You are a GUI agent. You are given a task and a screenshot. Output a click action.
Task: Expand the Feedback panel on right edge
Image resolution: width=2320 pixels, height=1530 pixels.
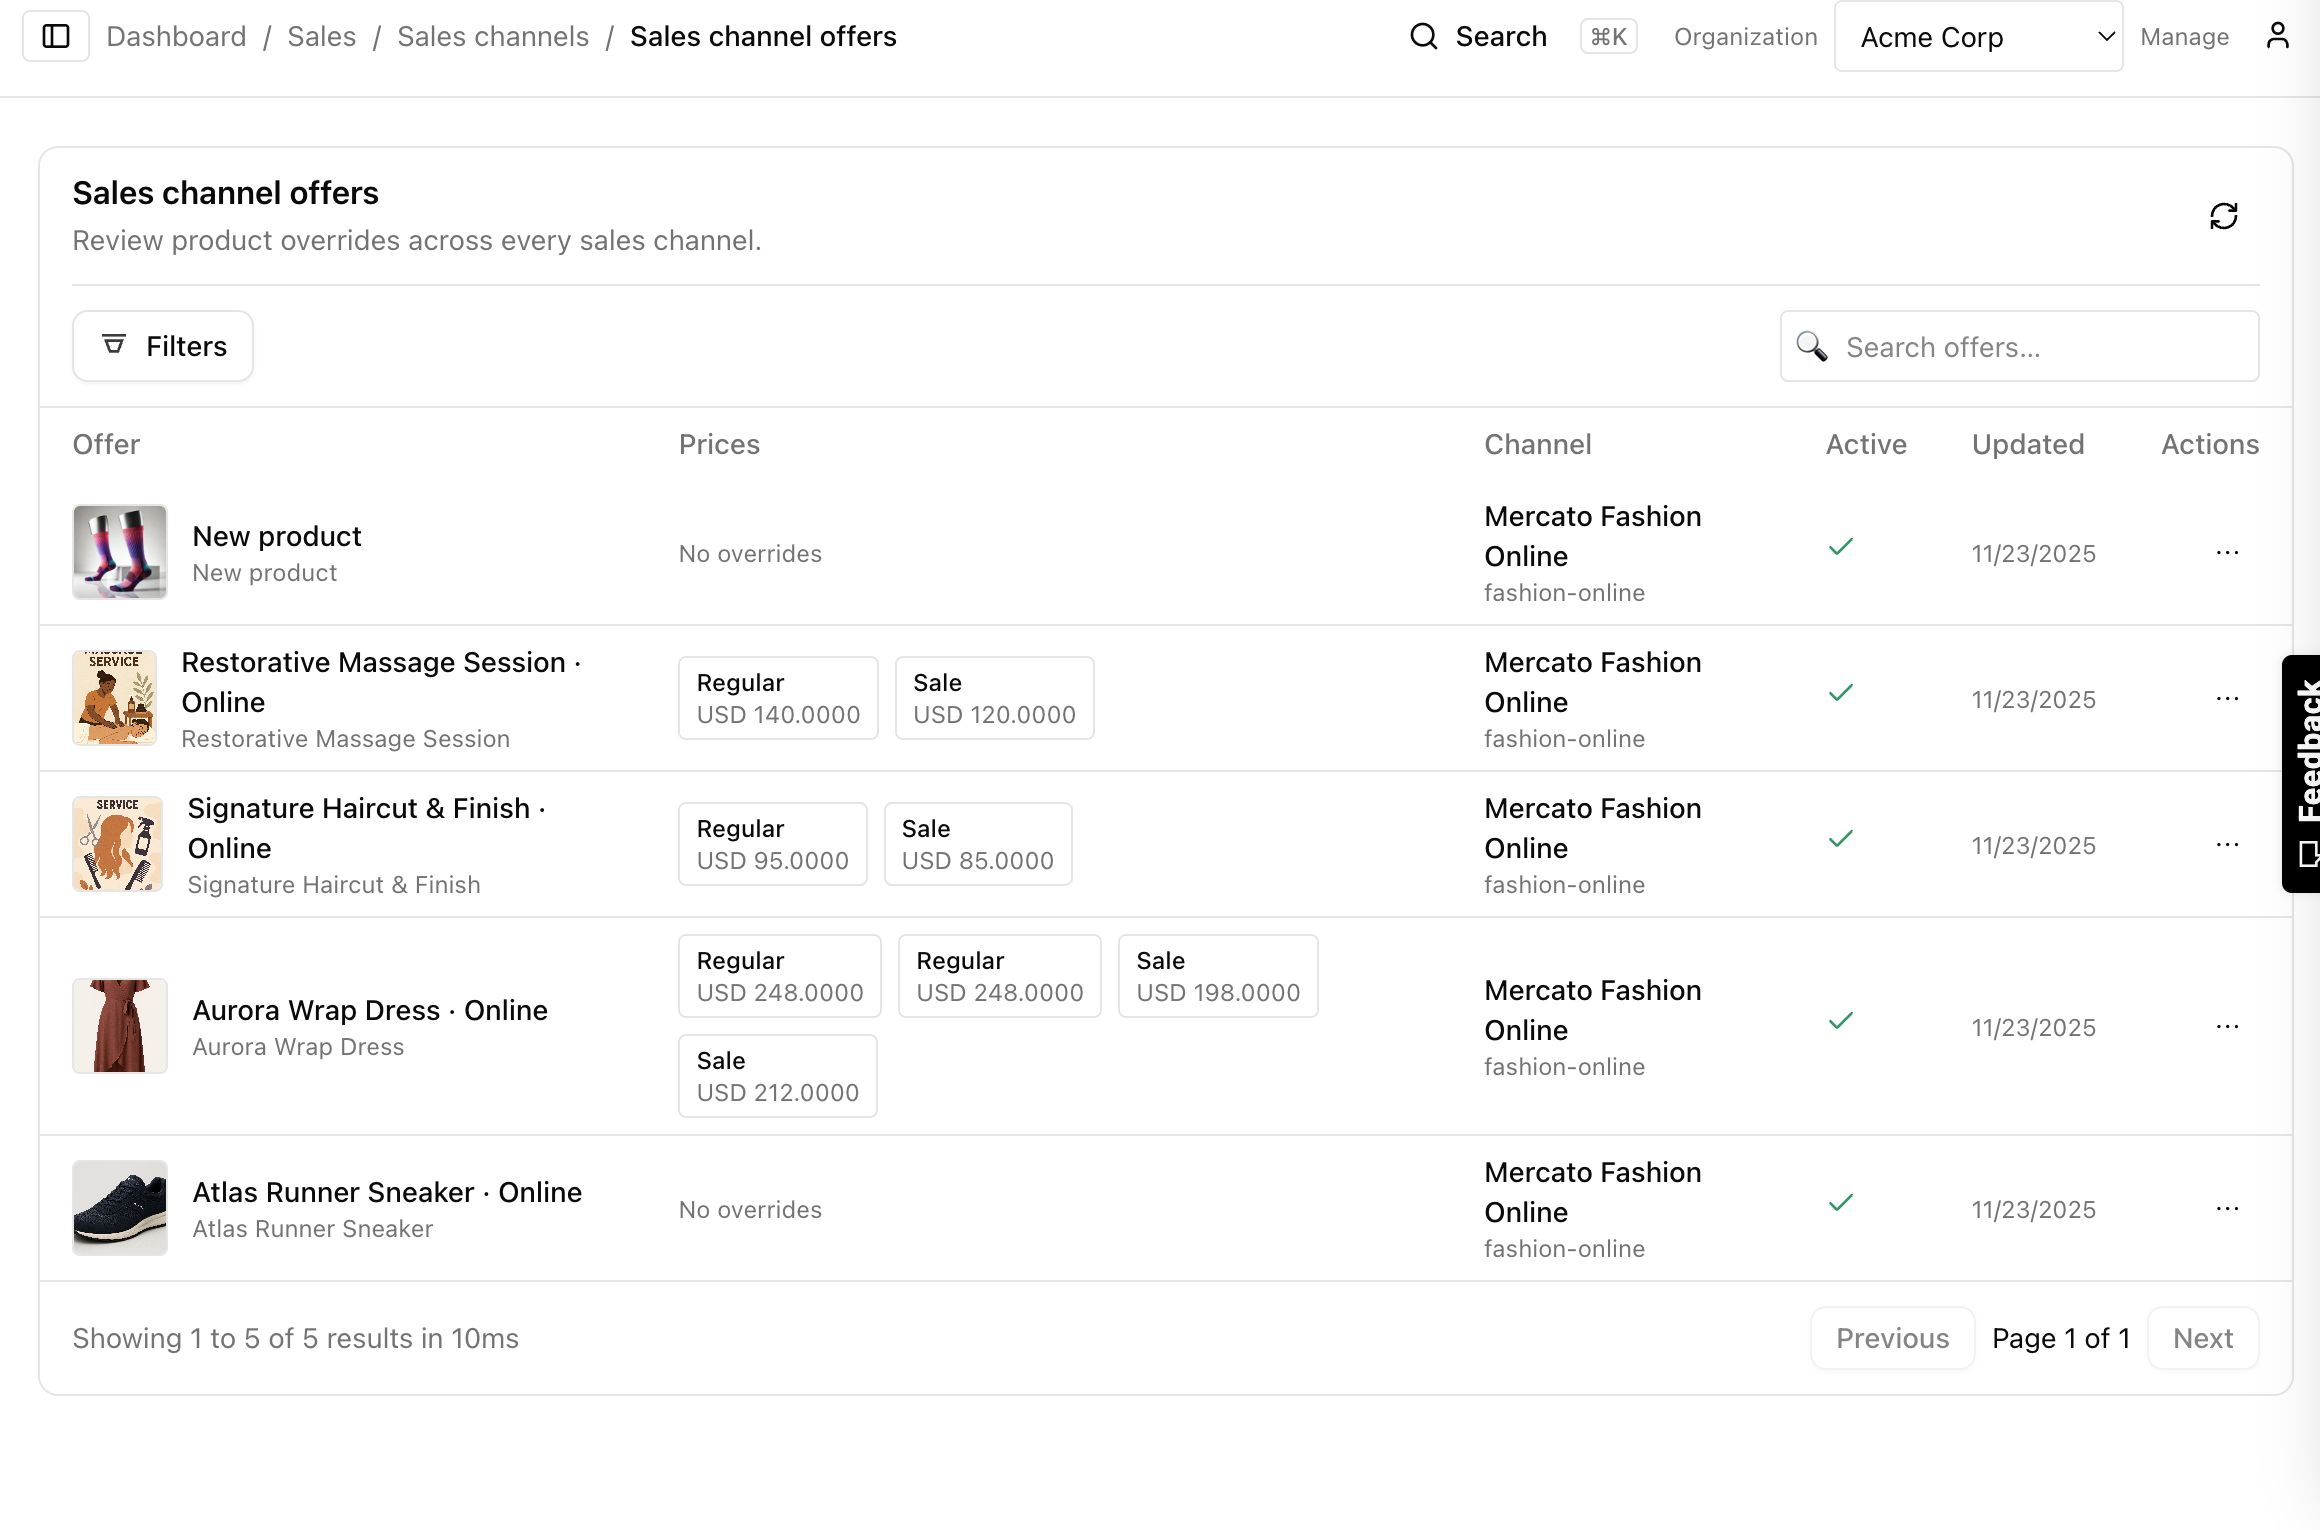[x=2303, y=770]
